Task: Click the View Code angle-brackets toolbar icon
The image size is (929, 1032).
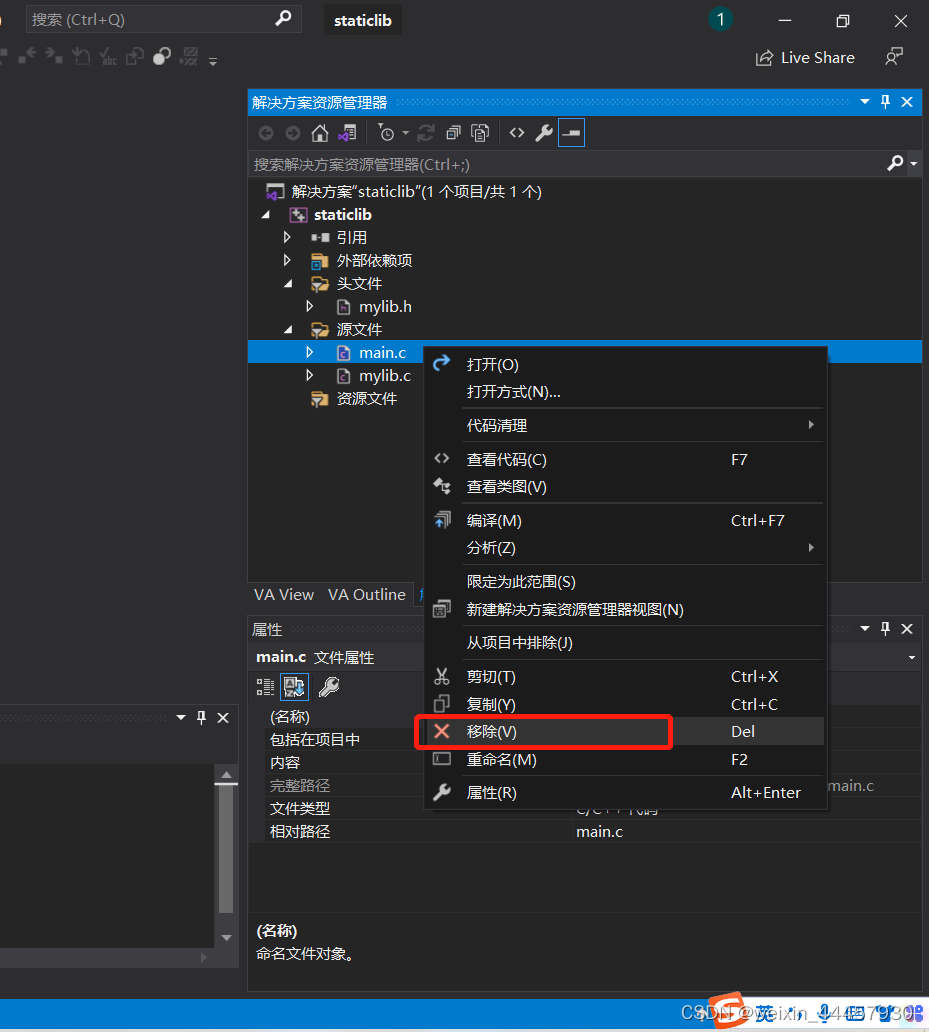Action: pos(517,133)
